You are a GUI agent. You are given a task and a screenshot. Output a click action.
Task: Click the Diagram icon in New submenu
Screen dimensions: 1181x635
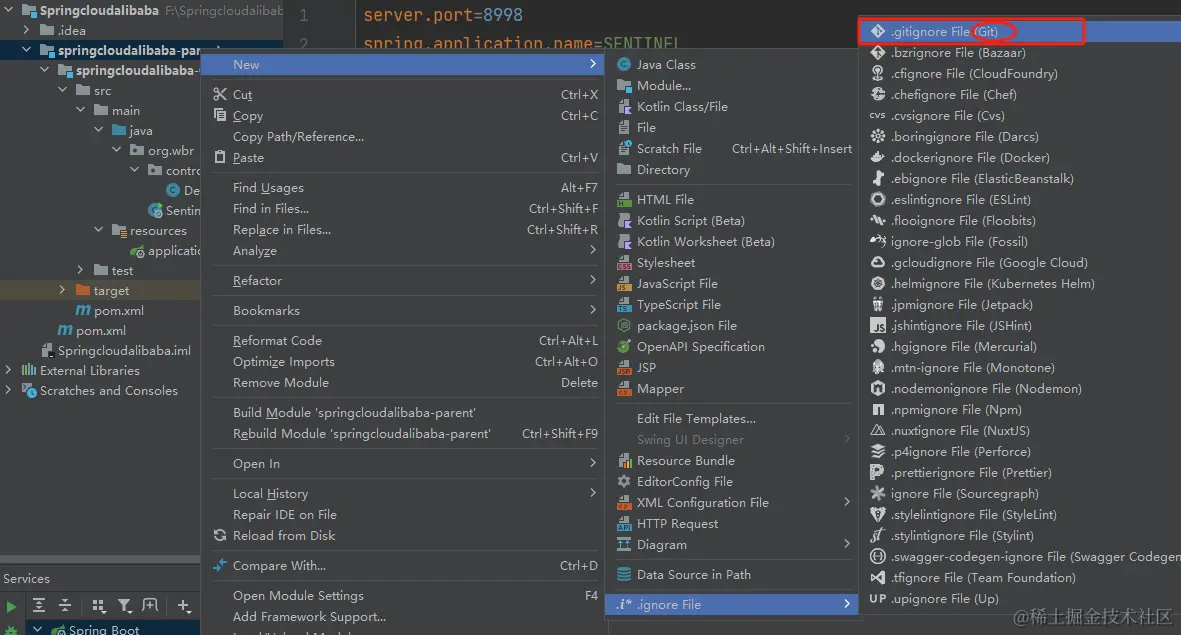624,545
